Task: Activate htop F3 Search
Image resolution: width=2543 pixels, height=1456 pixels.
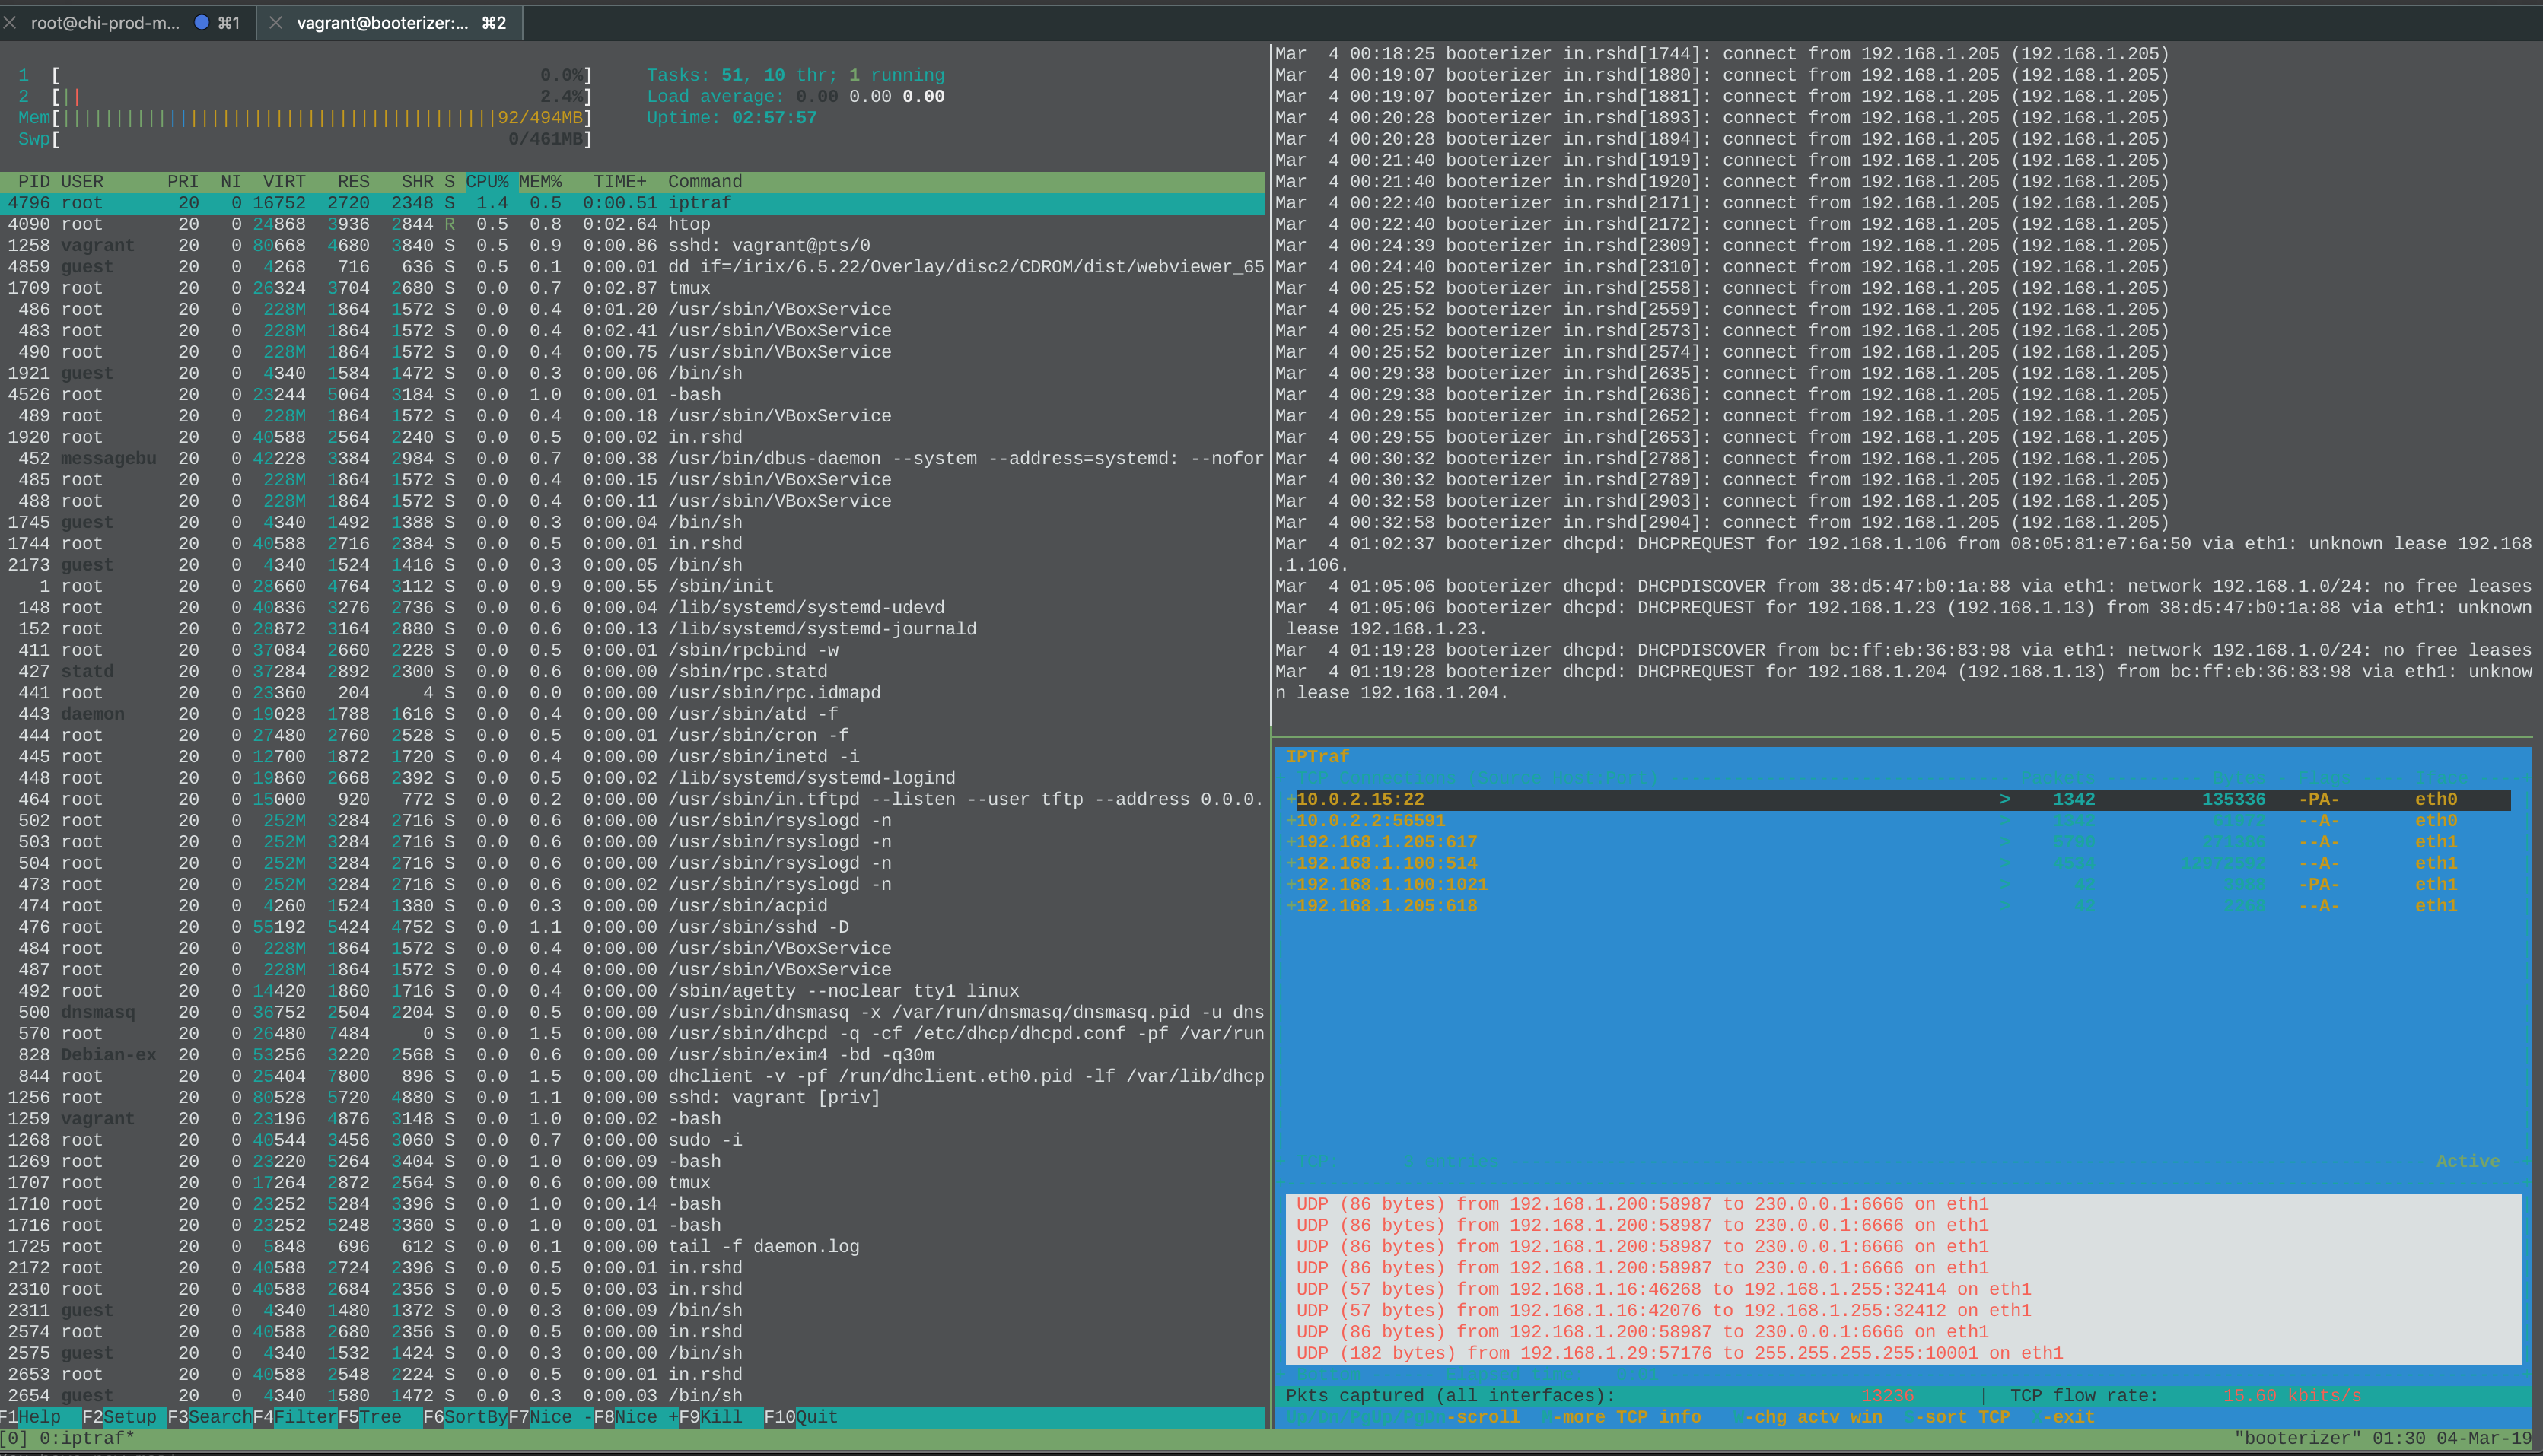Action: click(x=209, y=1417)
